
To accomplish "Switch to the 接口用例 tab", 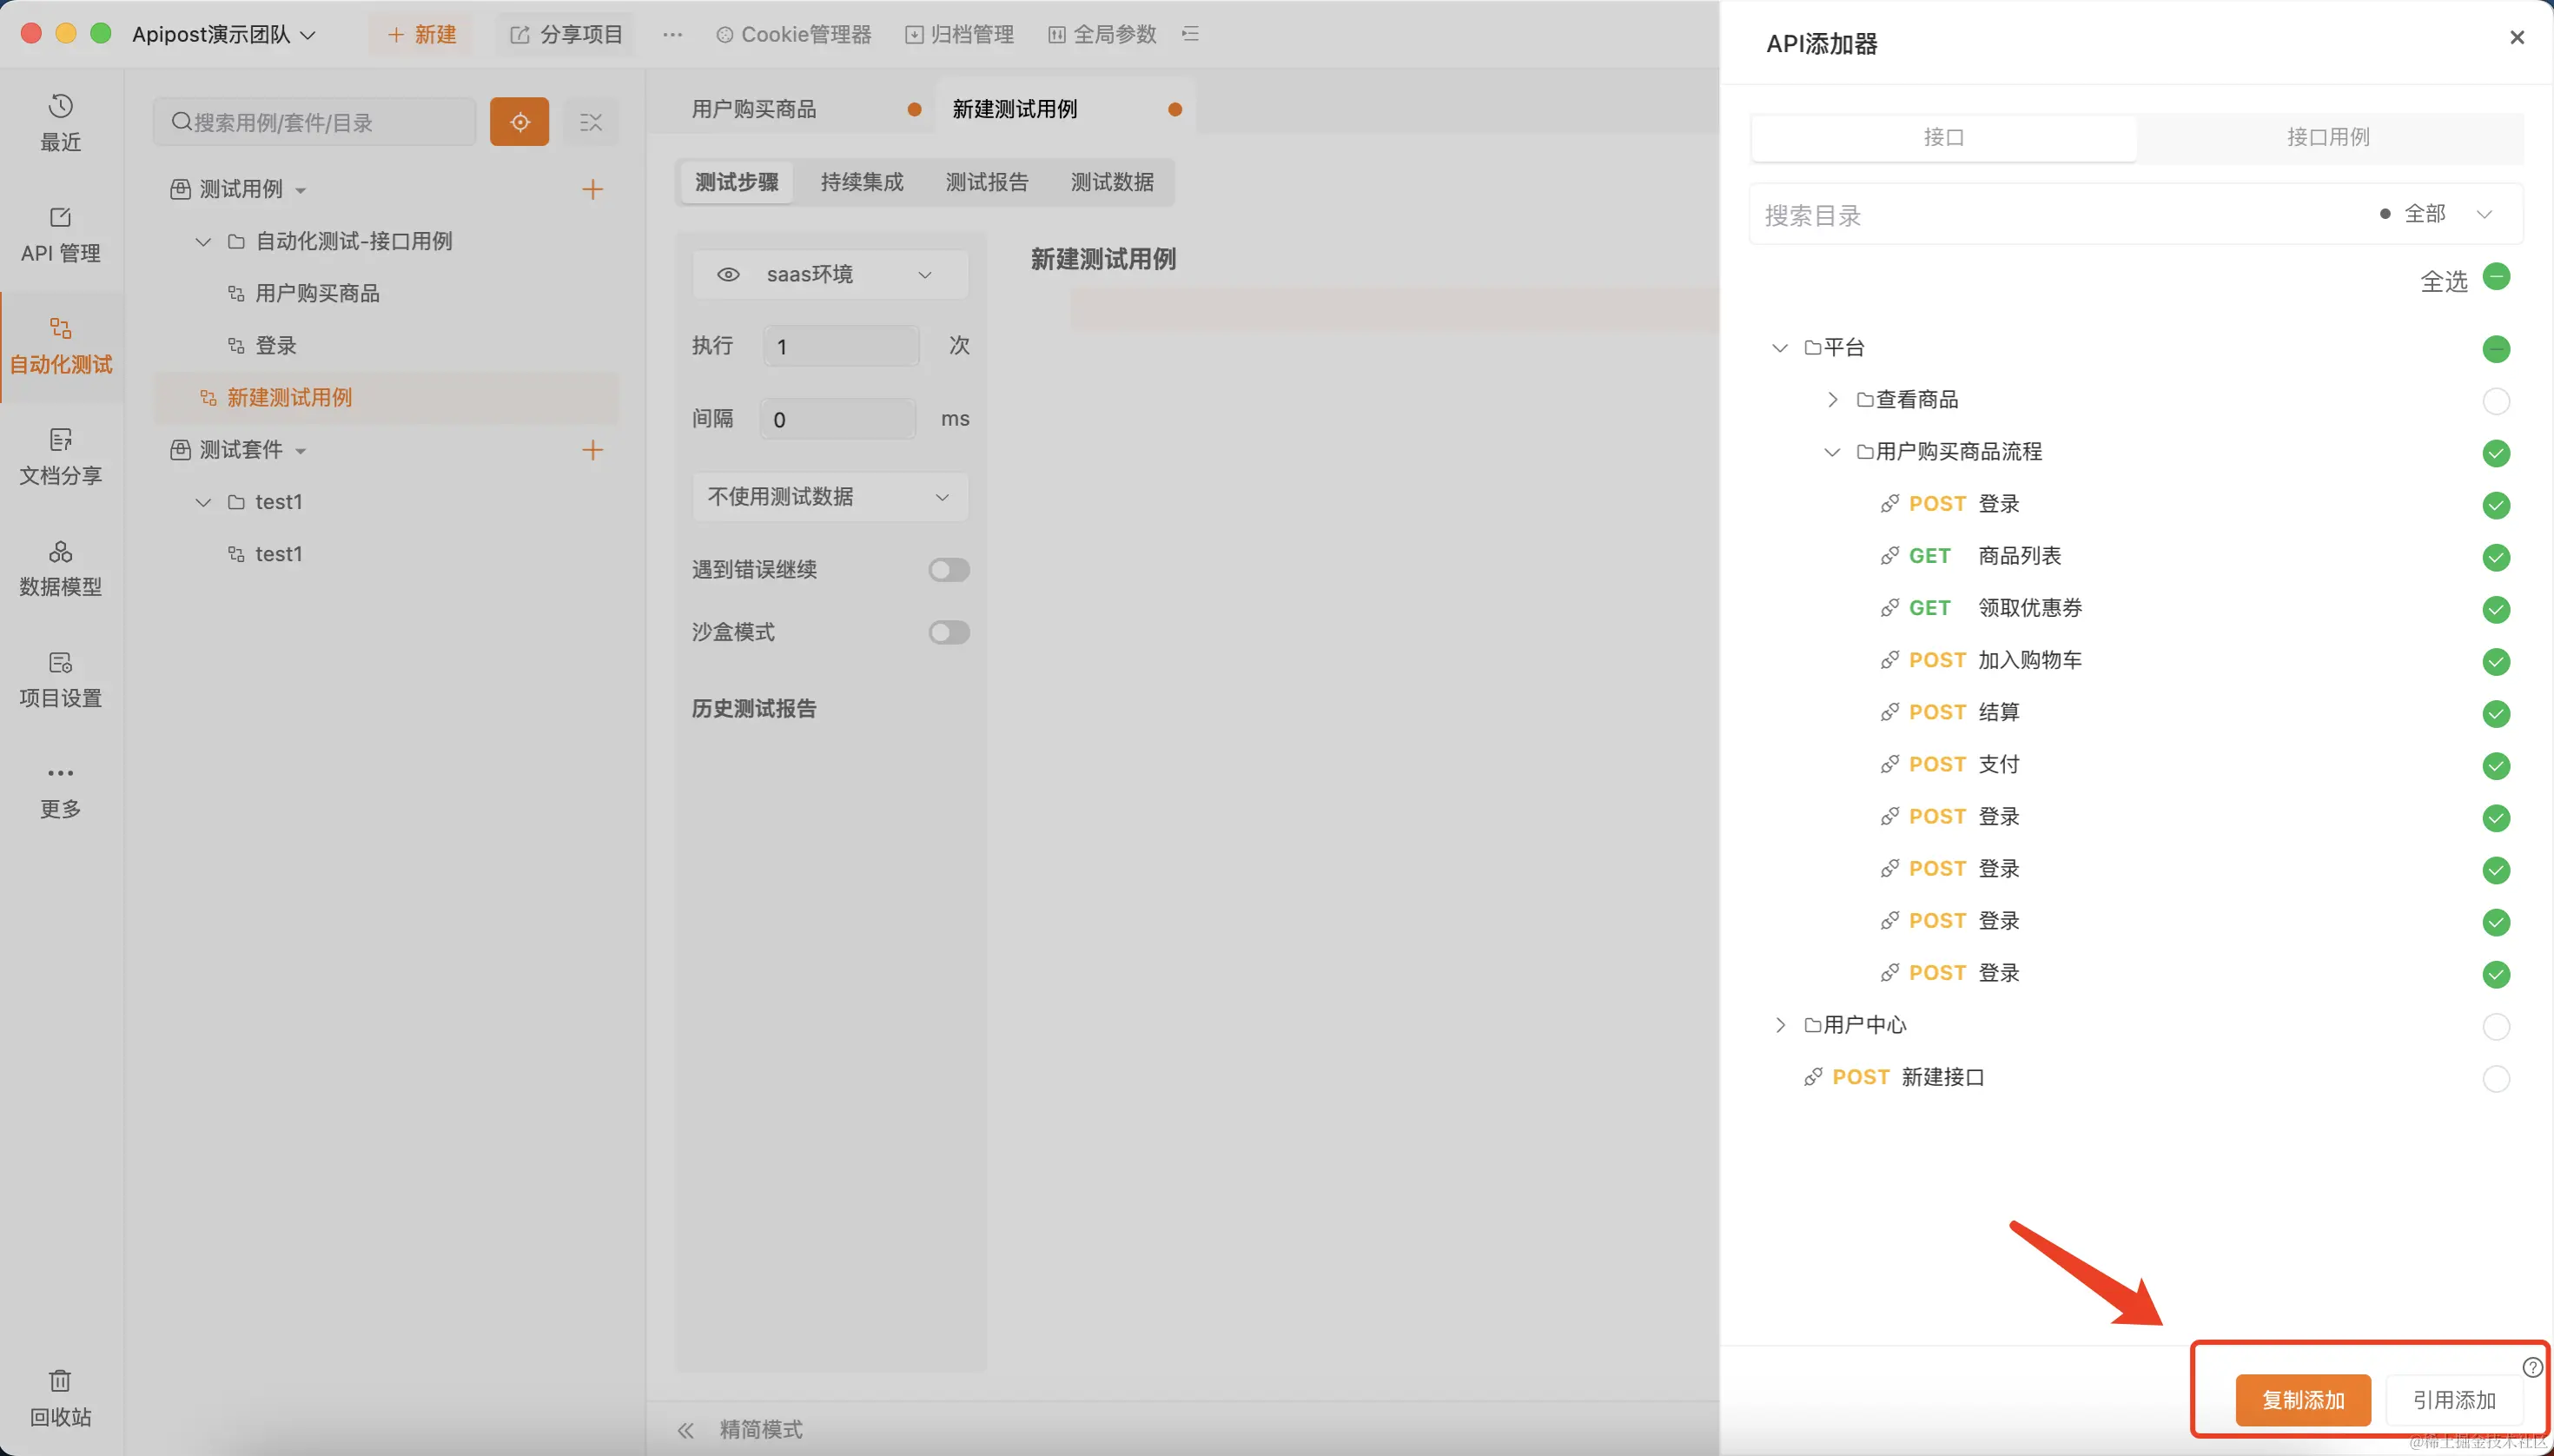I will (2327, 137).
